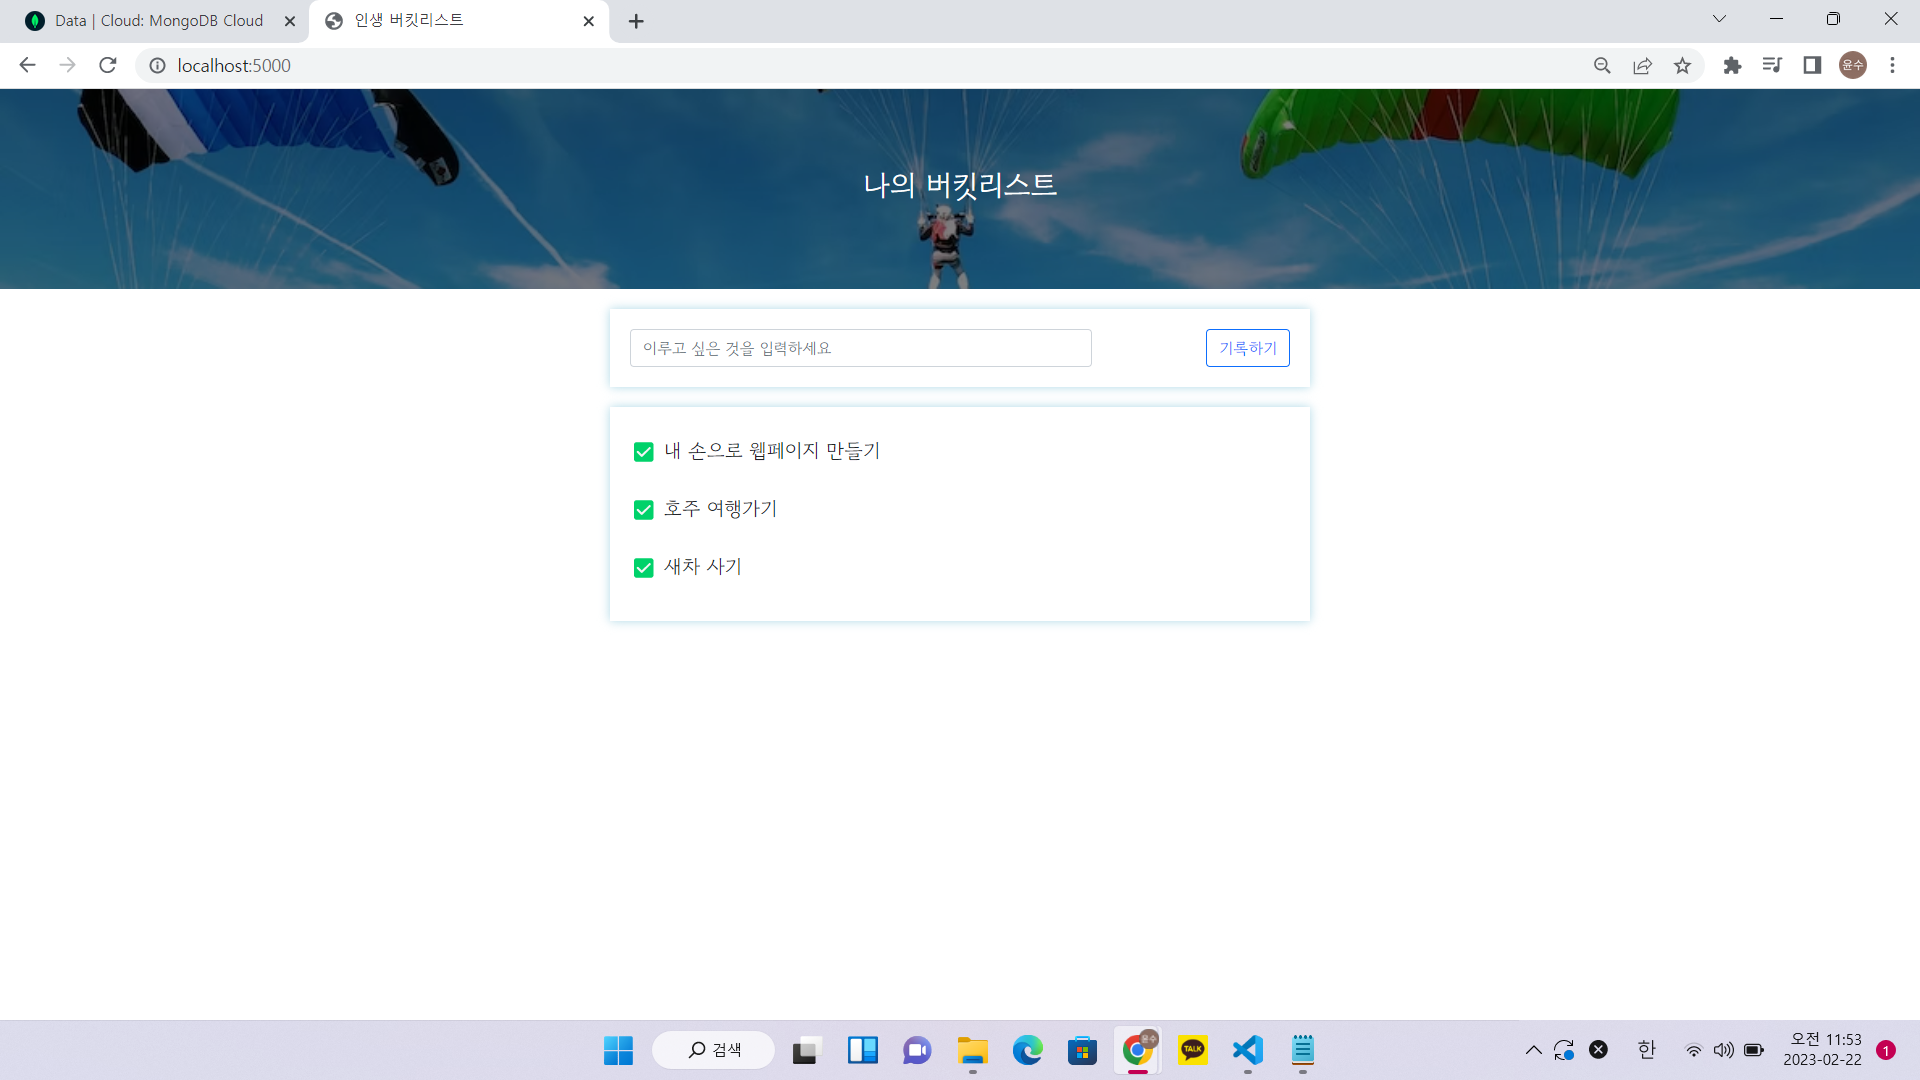Share this page icon in address bar

[x=1642, y=65]
